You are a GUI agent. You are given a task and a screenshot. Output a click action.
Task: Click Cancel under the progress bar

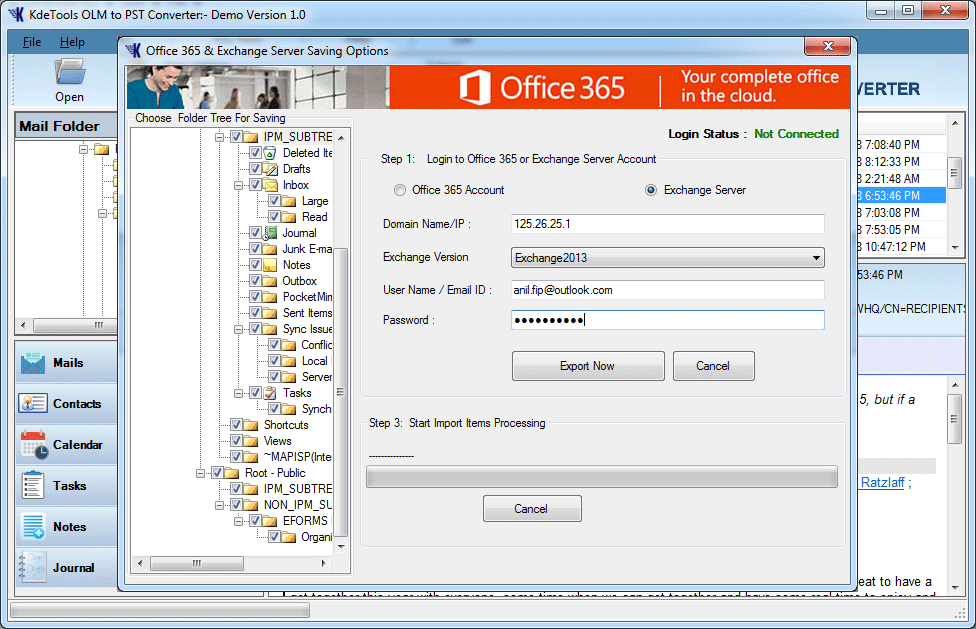click(532, 508)
